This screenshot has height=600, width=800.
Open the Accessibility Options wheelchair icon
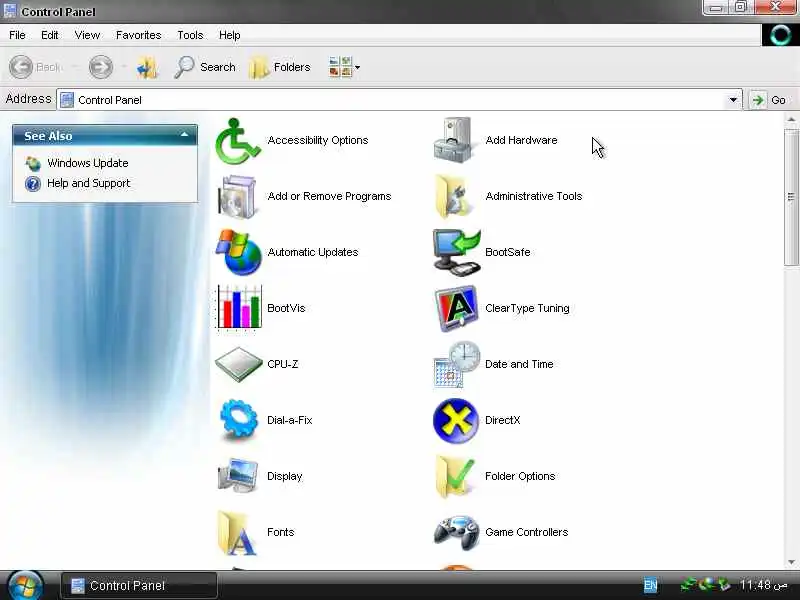(238, 141)
